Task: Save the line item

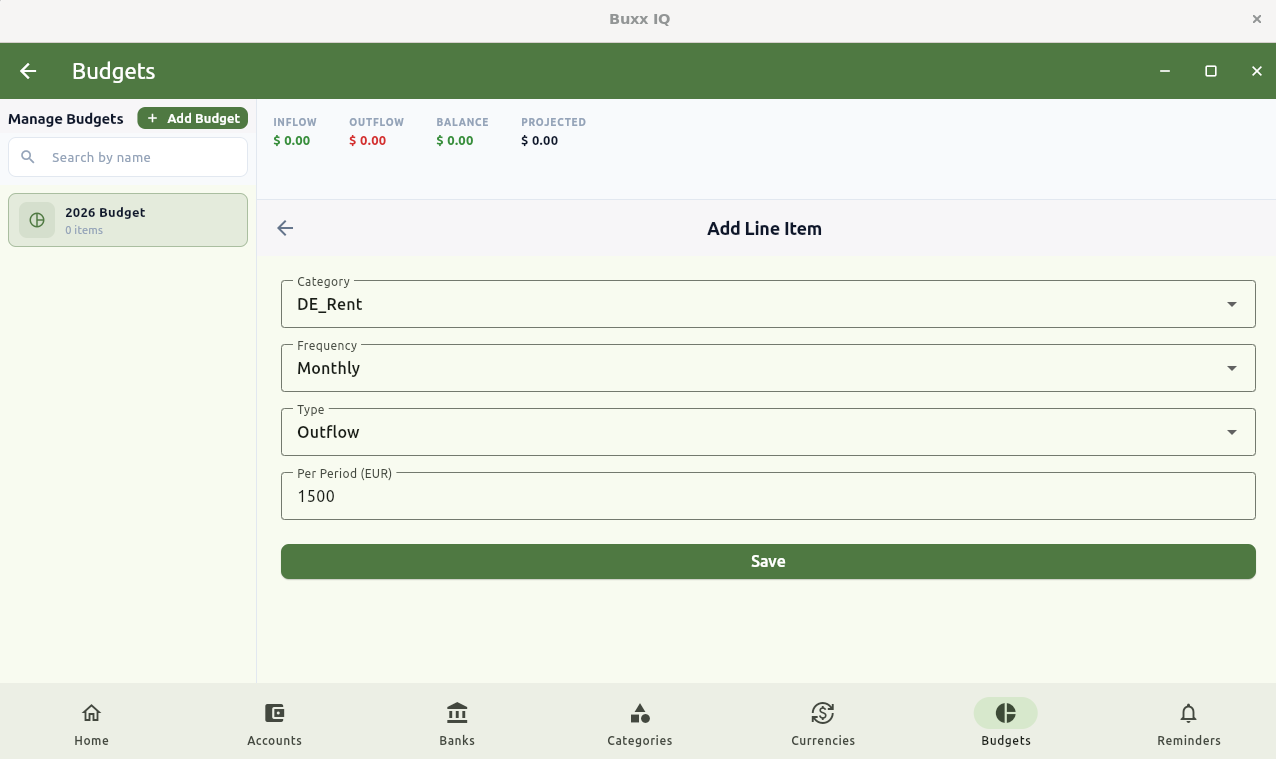Action: coord(768,561)
